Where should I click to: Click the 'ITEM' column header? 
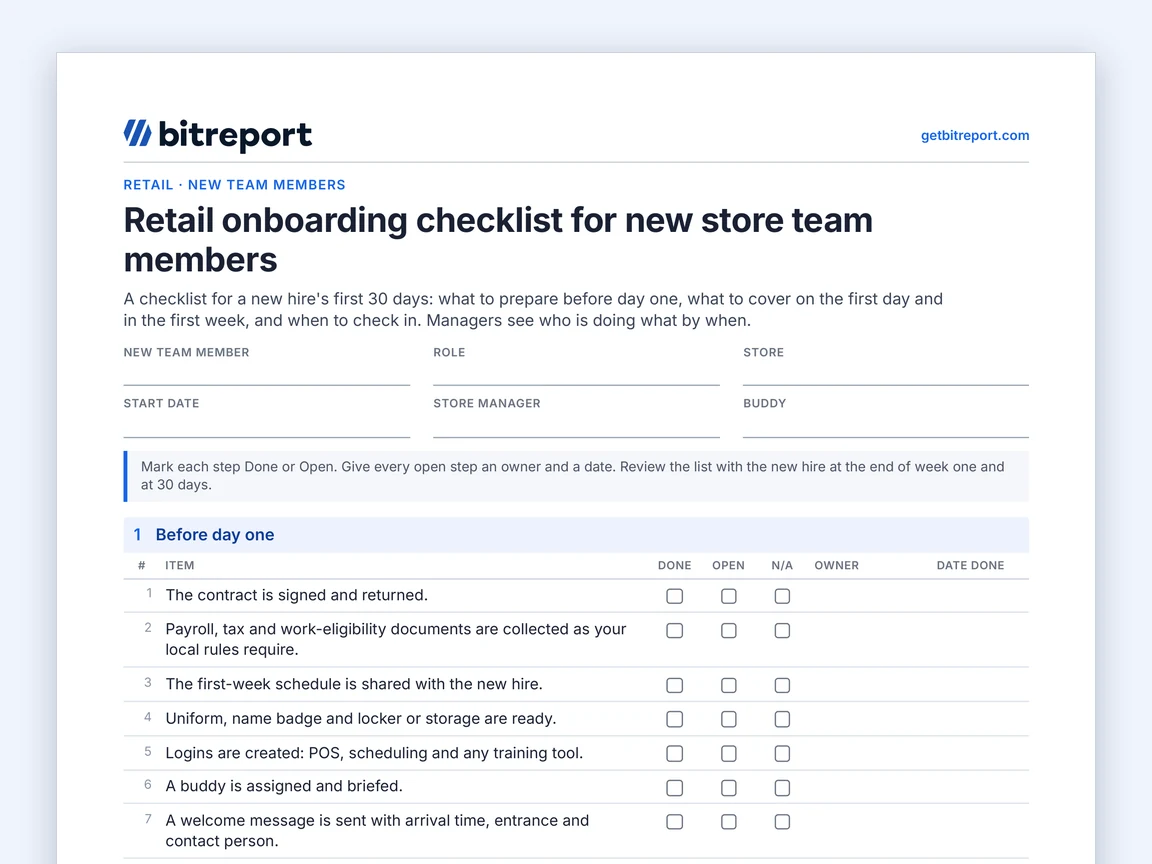tap(179, 566)
